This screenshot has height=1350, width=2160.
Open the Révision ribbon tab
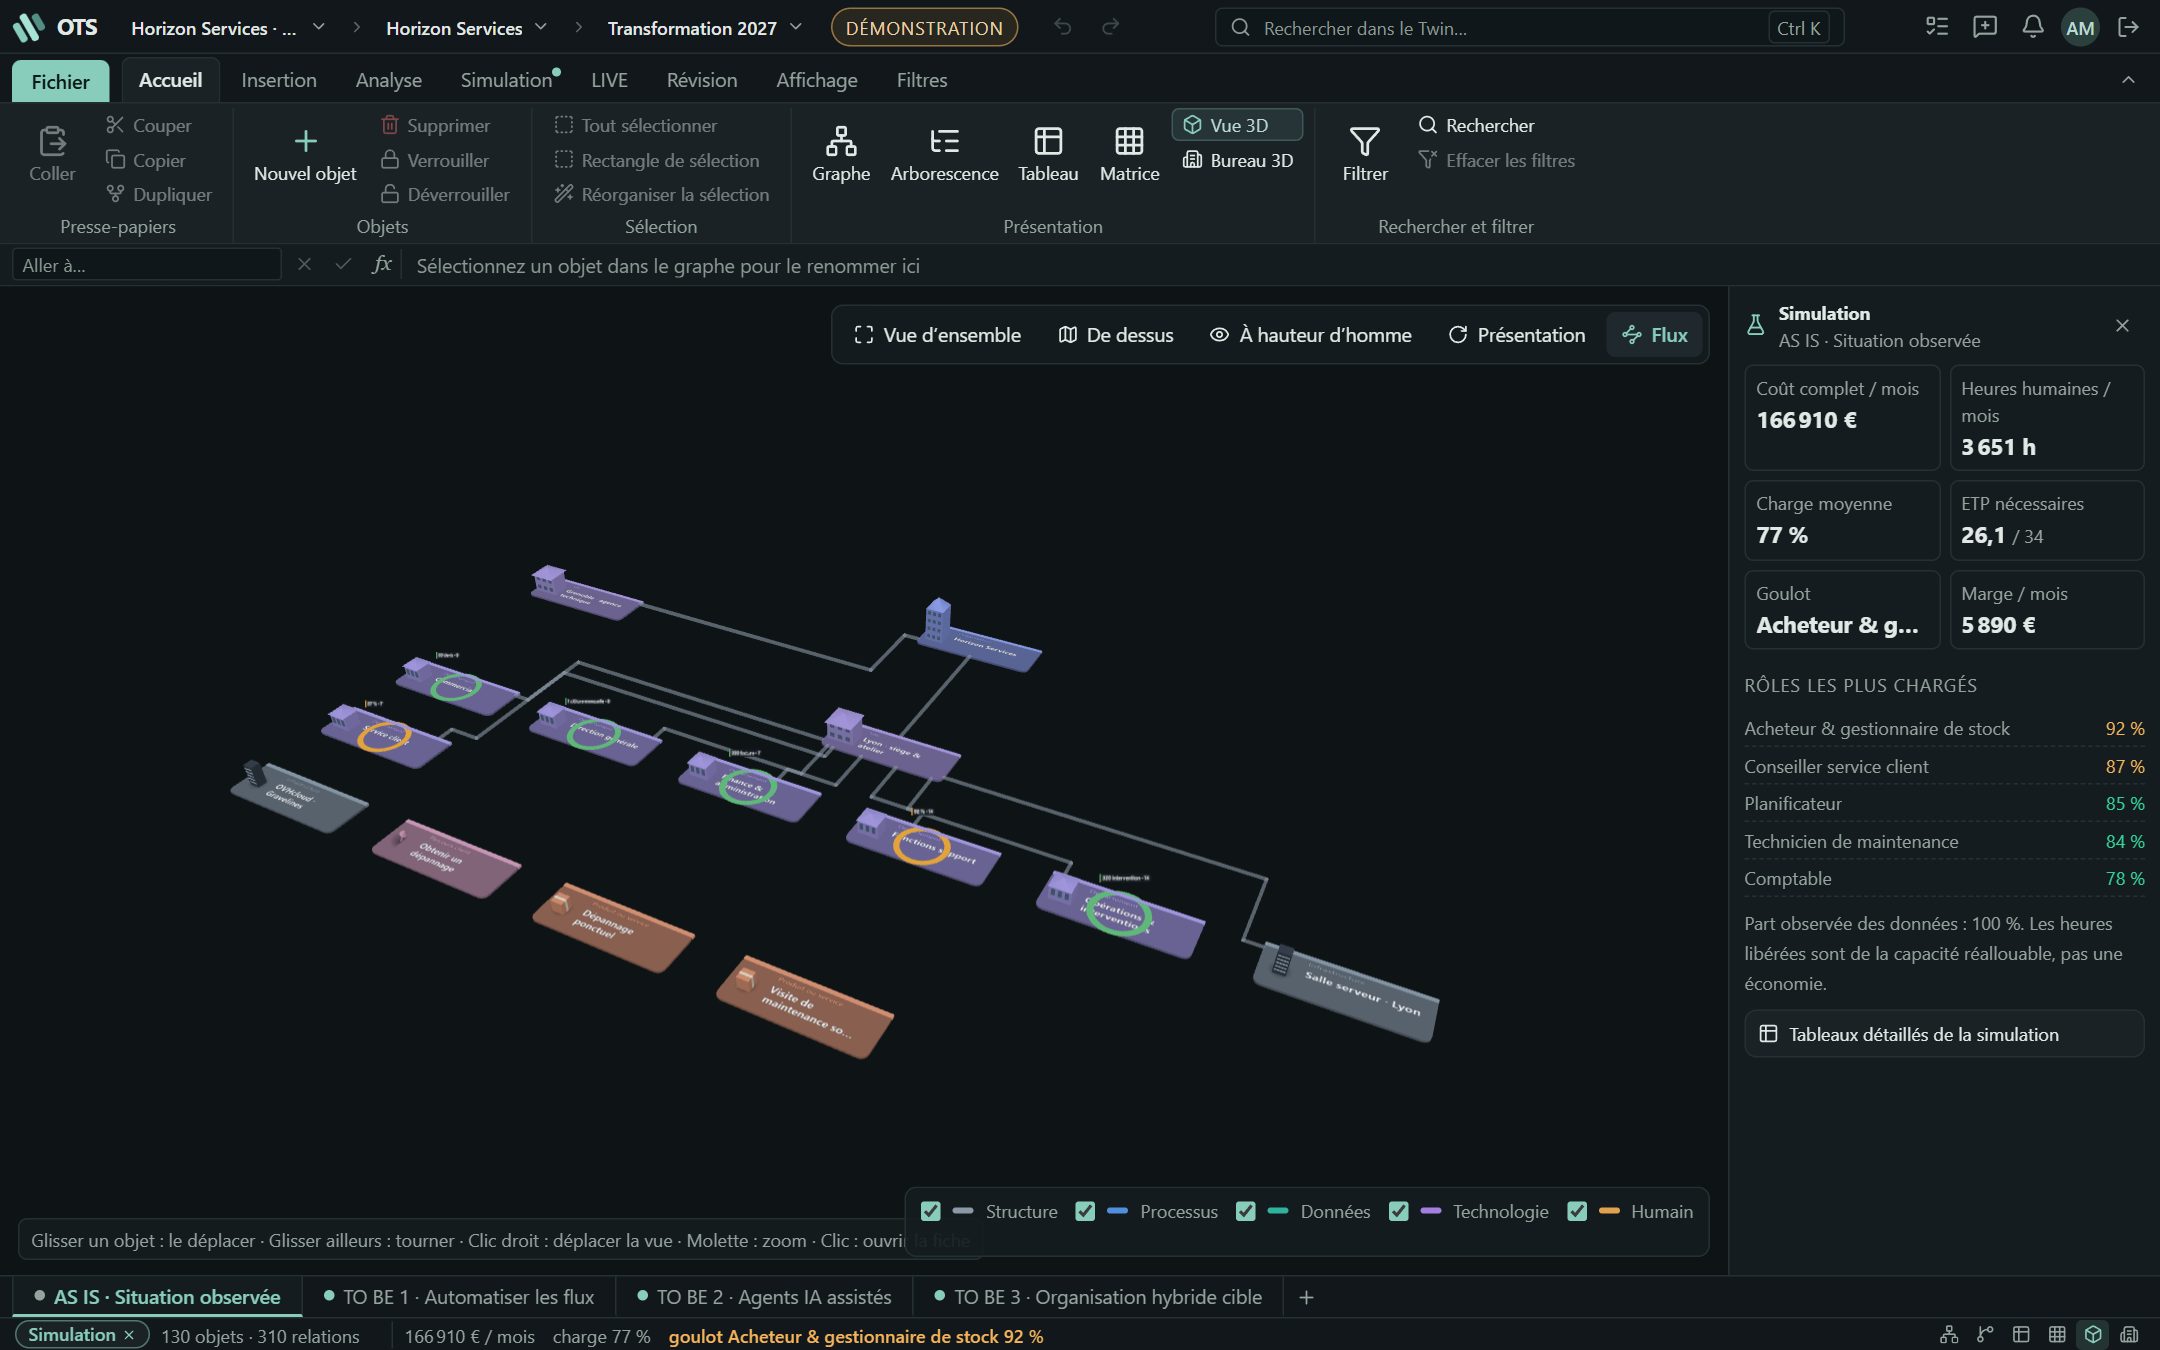click(x=702, y=80)
